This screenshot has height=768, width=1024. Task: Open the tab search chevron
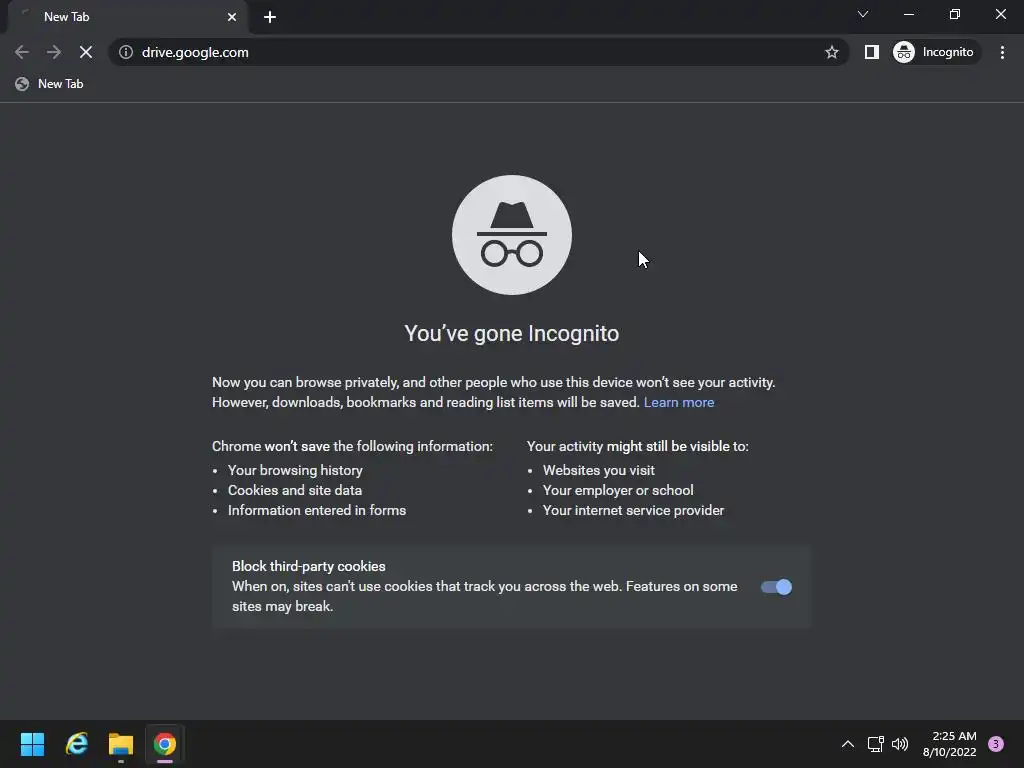click(863, 14)
